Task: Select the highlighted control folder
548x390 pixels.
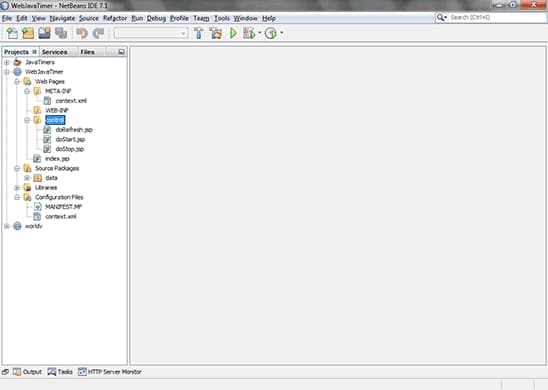Action: click(55, 120)
